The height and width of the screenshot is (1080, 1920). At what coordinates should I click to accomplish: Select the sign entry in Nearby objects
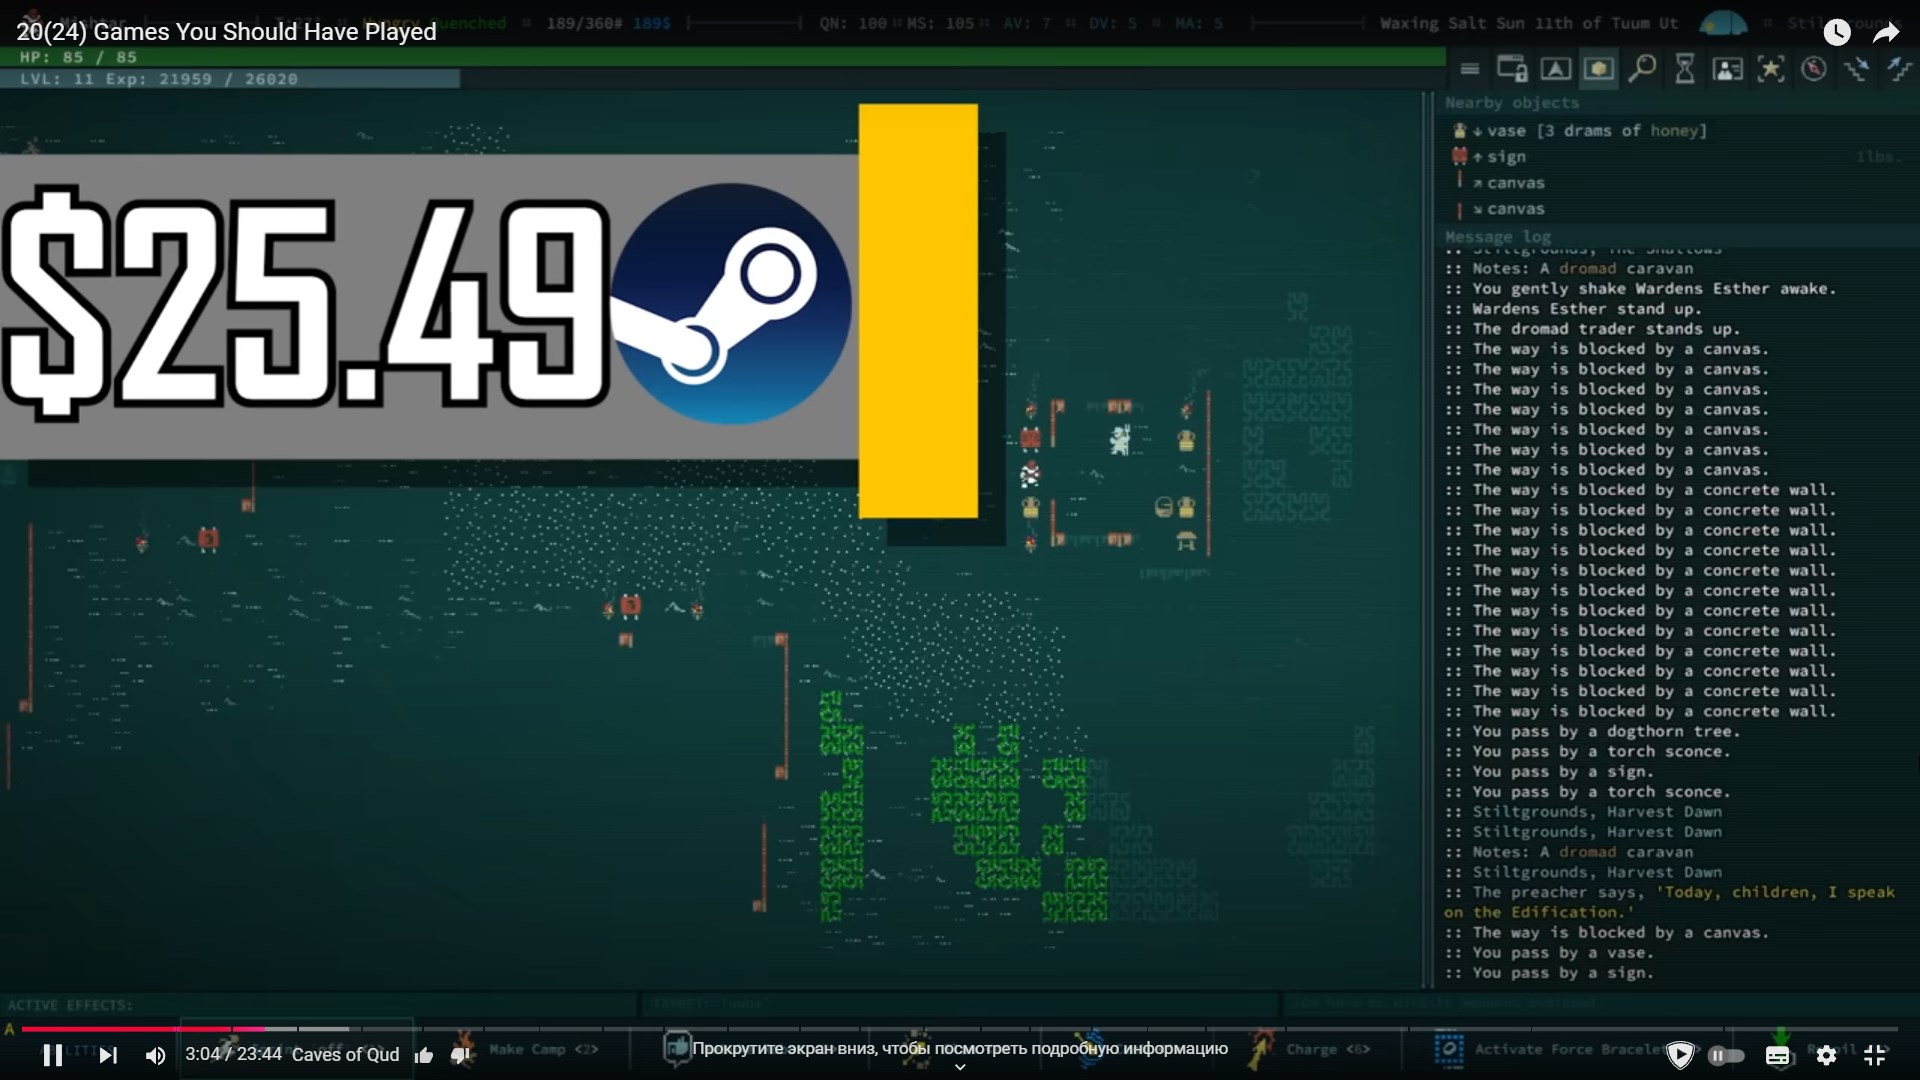pyautogui.click(x=1489, y=157)
